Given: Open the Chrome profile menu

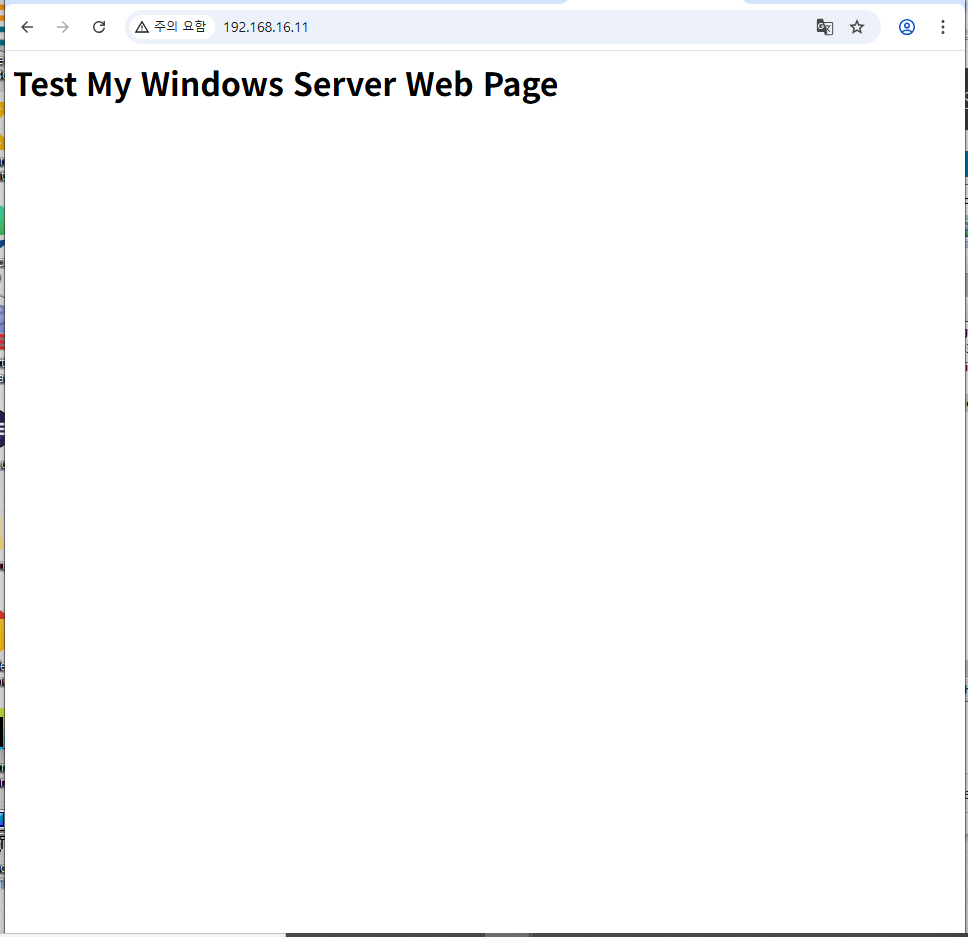Looking at the screenshot, I should [907, 27].
